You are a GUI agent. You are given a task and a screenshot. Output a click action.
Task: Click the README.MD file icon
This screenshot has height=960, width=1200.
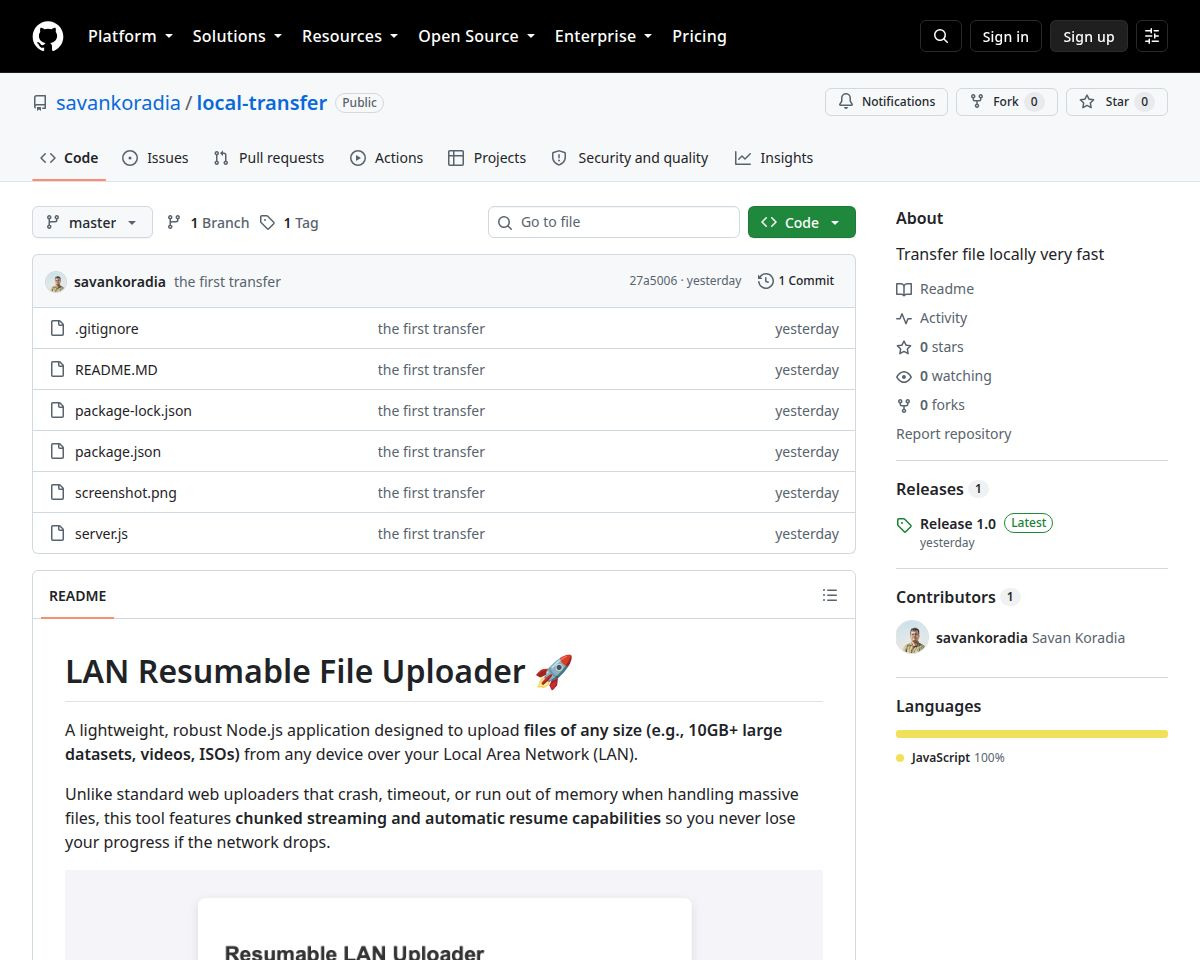pyautogui.click(x=57, y=369)
